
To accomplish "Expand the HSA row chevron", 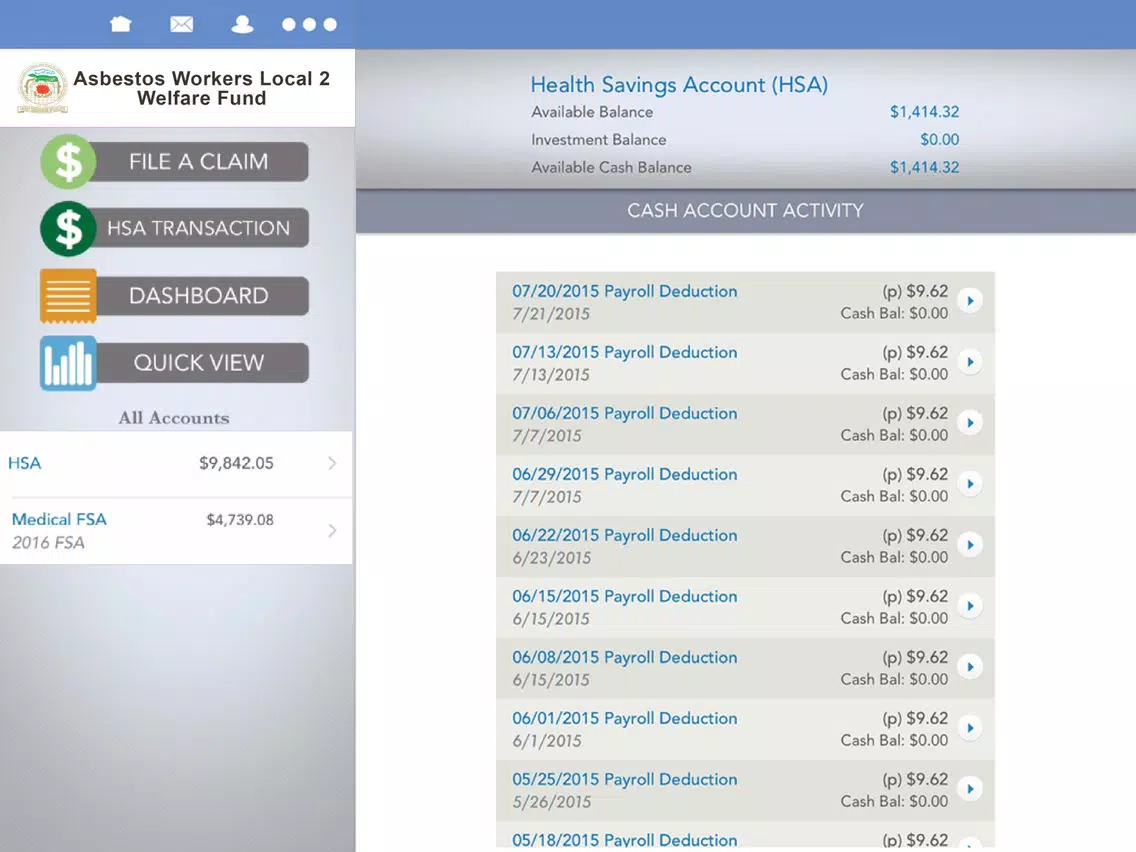I will tap(332, 463).
